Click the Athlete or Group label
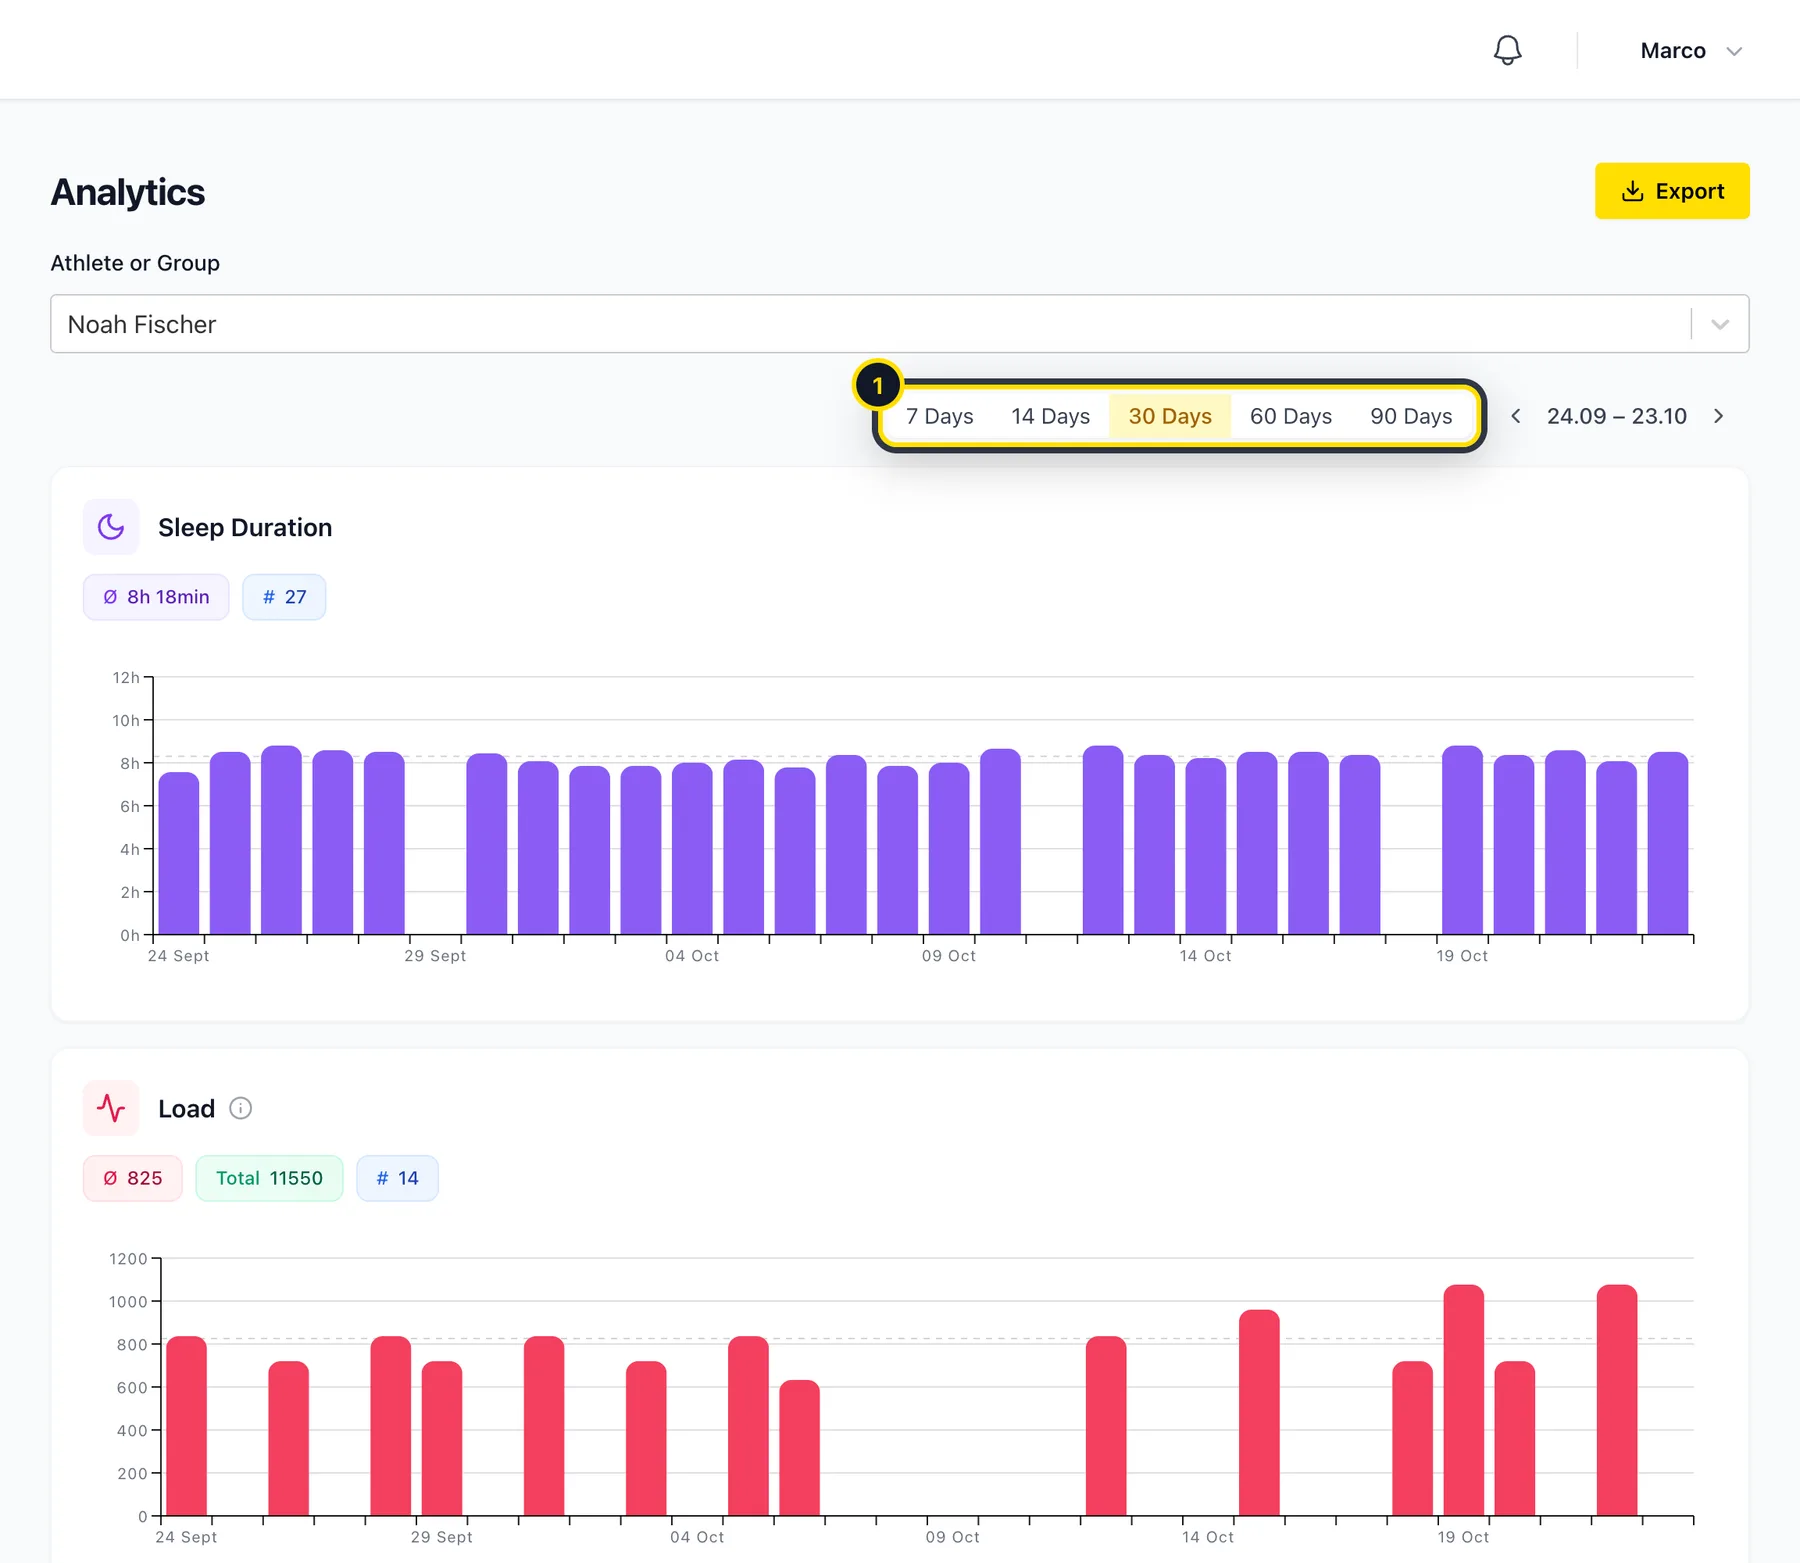This screenshot has width=1800, height=1563. click(x=135, y=263)
